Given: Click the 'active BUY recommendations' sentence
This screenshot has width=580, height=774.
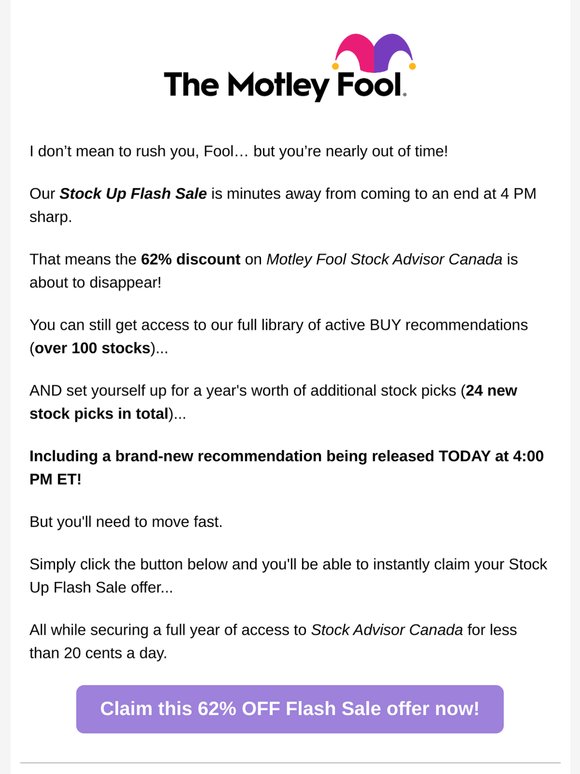Looking at the screenshot, I should click(x=279, y=336).
